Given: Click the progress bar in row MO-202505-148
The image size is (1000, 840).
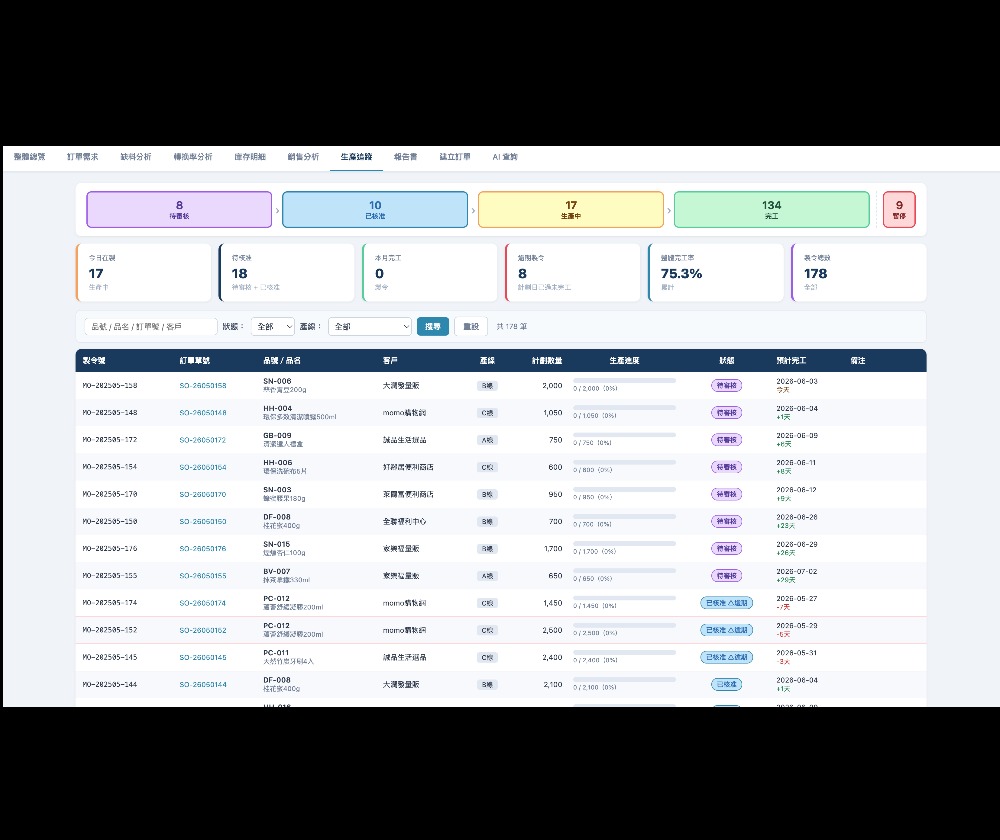Looking at the screenshot, I should [x=624, y=408].
